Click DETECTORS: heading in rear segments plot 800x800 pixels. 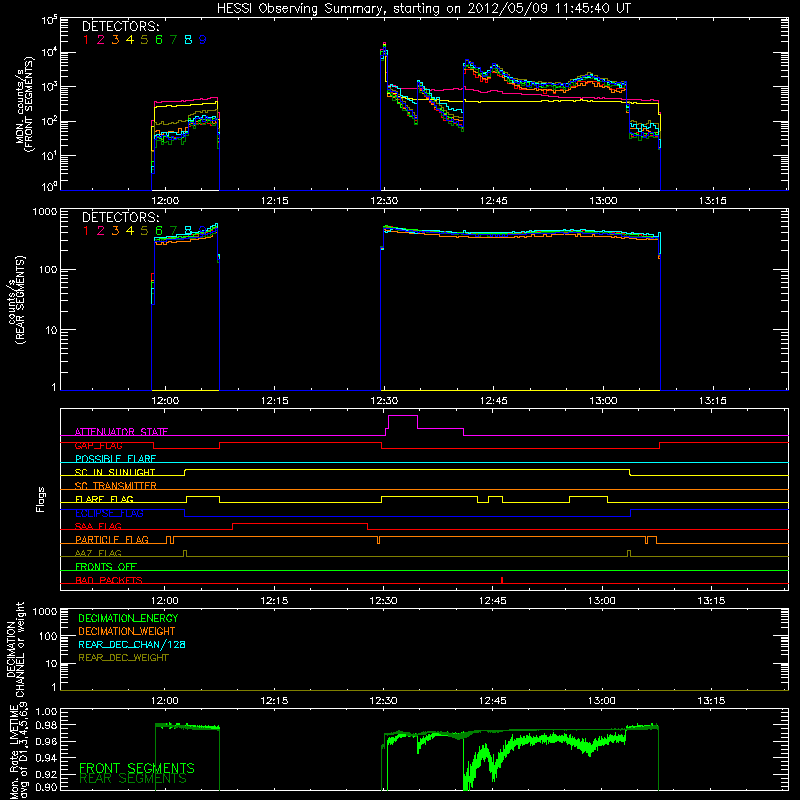(121, 217)
